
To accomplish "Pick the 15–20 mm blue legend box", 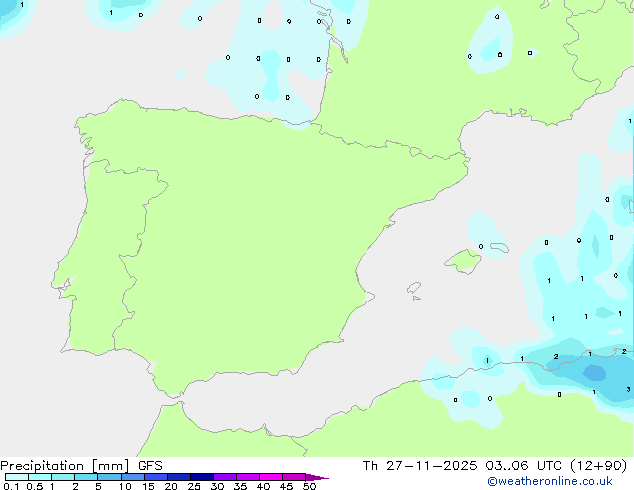I will coord(156,477).
